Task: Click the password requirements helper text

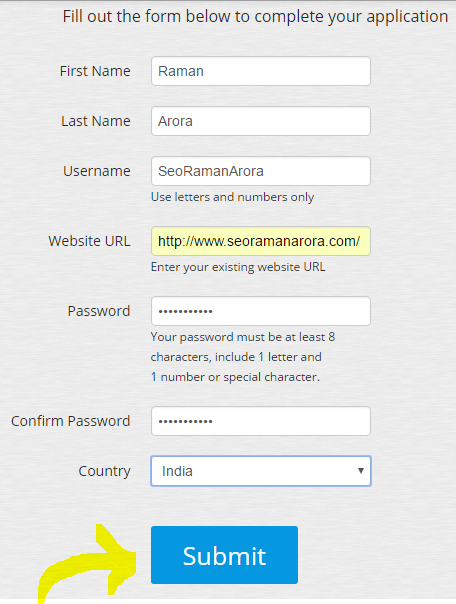Action: tap(243, 357)
